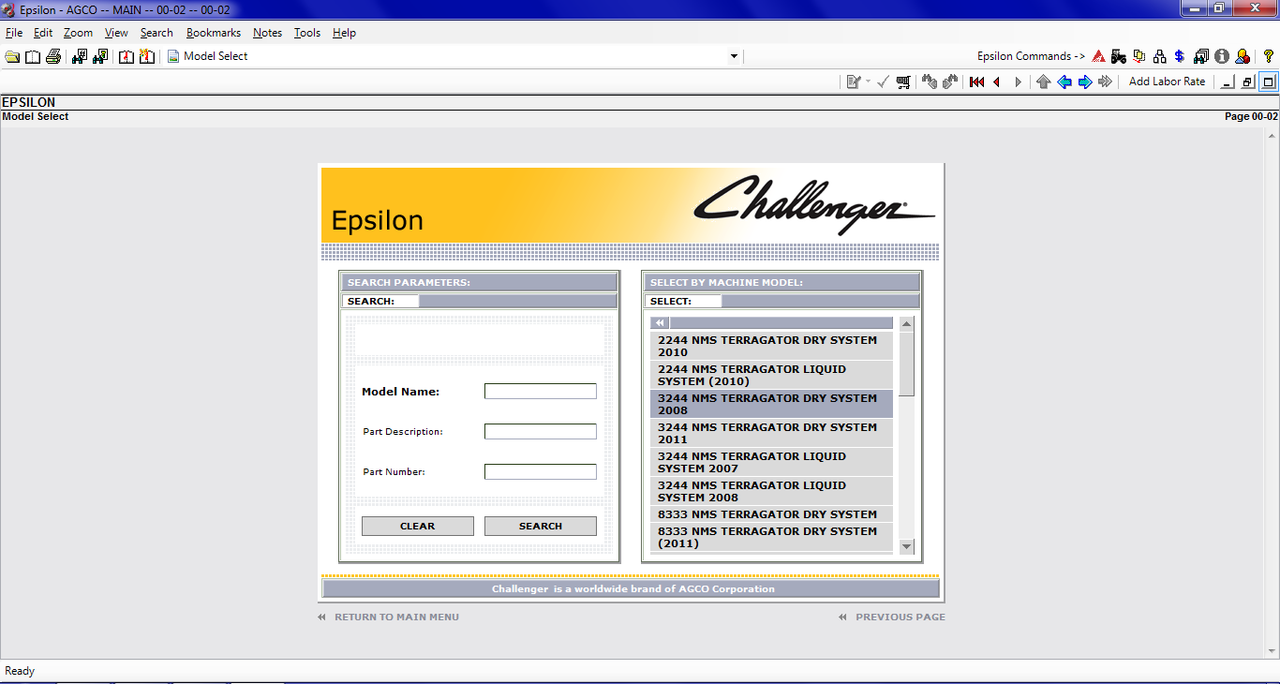Click the binoculars with pages icon
This screenshot has height=684, width=1280.
[1201, 57]
